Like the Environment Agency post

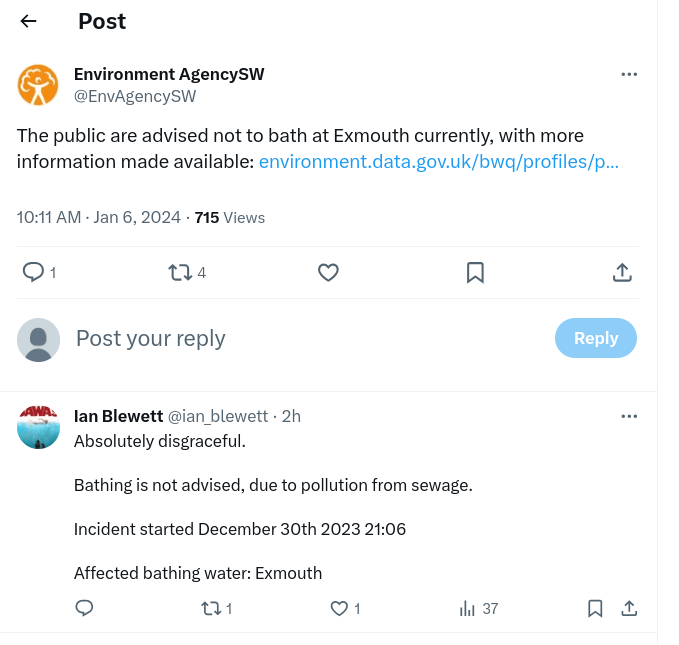tap(328, 272)
